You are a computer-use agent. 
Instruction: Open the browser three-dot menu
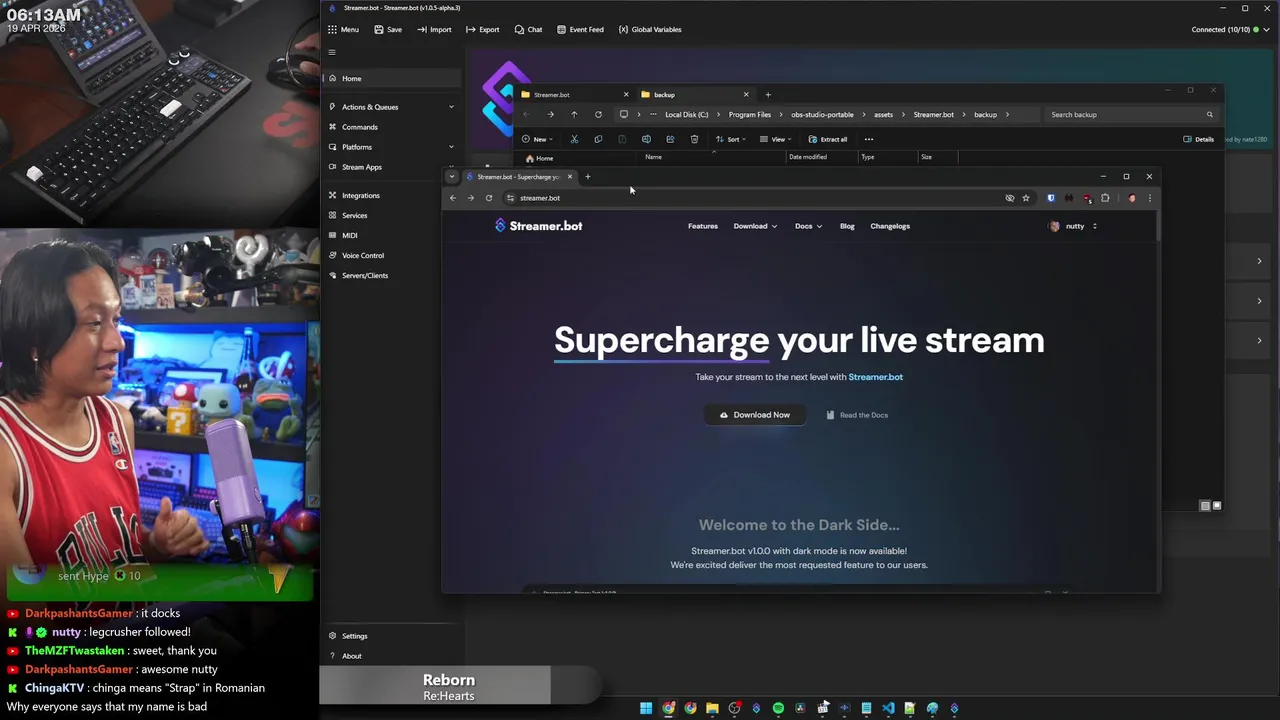pyautogui.click(x=1150, y=198)
